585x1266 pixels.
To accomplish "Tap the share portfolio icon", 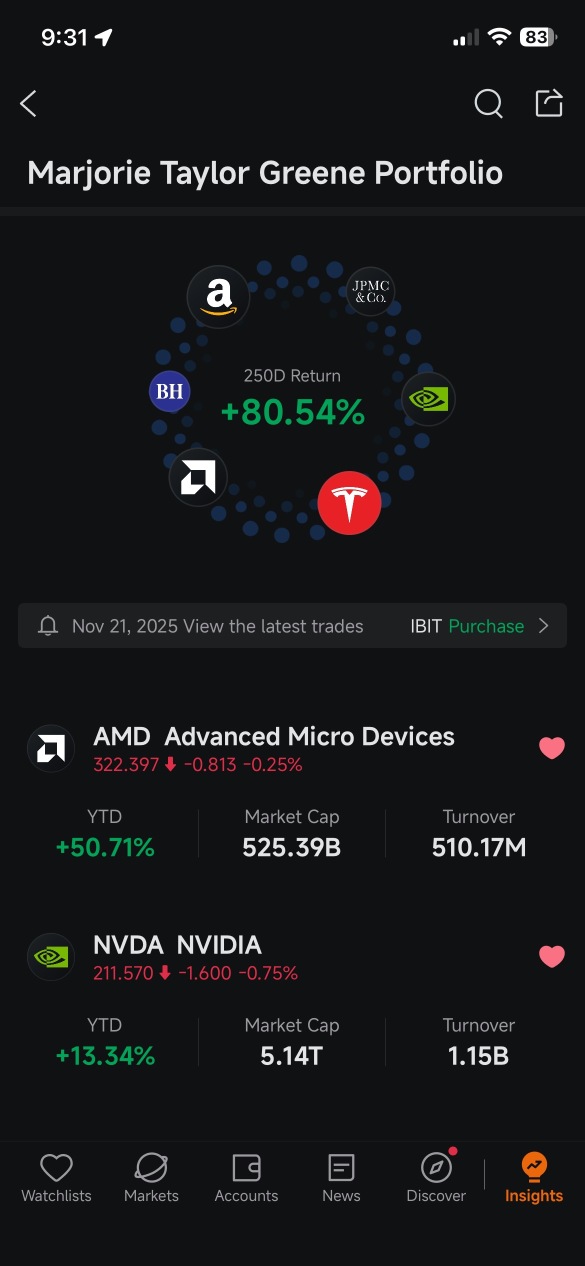I will pyautogui.click(x=549, y=103).
